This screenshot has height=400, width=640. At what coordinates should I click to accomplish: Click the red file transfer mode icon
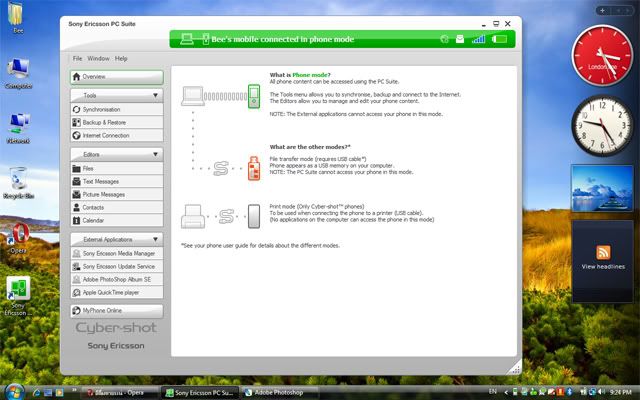[254, 168]
